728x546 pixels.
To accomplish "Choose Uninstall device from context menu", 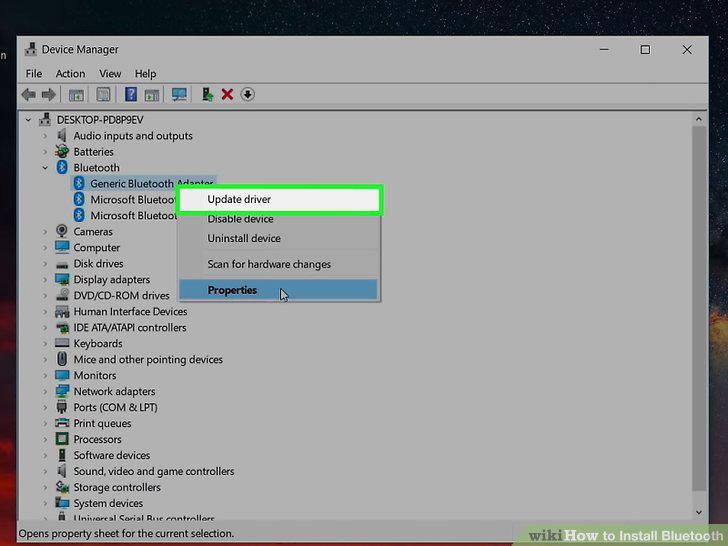I will point(279,238).
